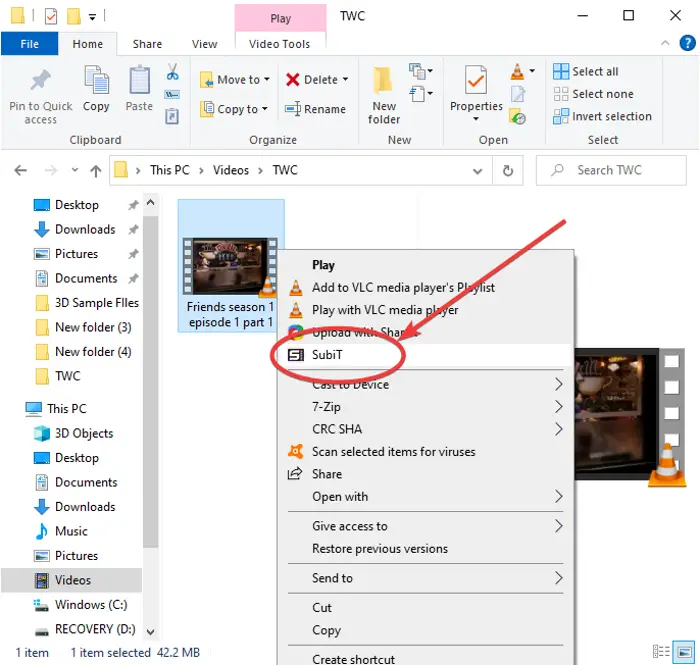
Task: Click the SubiT icon in context menu
Action: [x=296, y=355]
